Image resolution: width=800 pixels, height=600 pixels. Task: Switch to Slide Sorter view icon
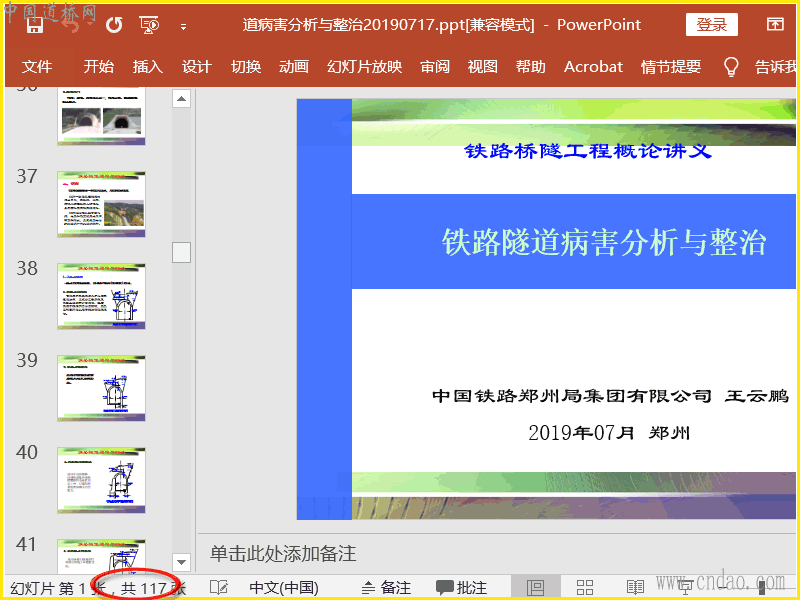(x=585, y=588)
